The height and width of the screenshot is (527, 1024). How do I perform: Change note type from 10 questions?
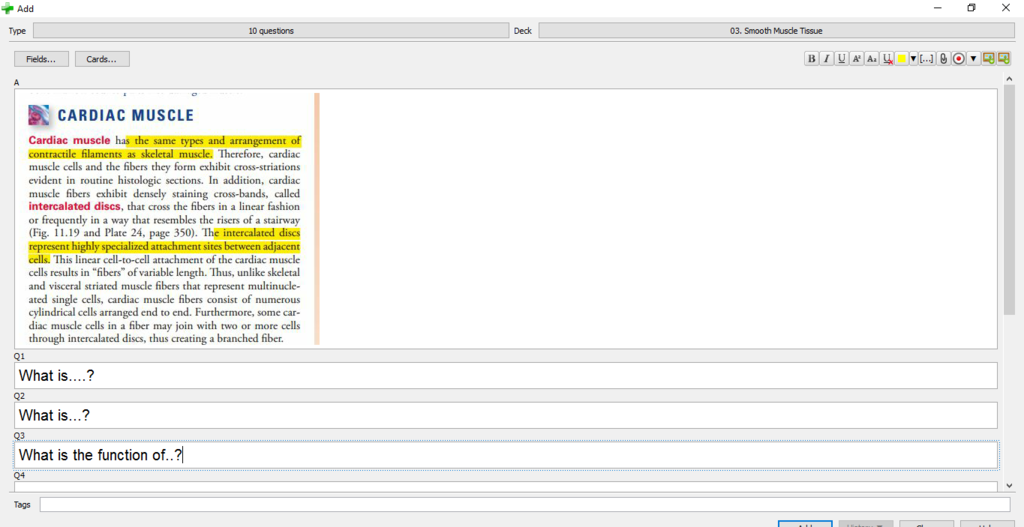[x=271, y=31]
